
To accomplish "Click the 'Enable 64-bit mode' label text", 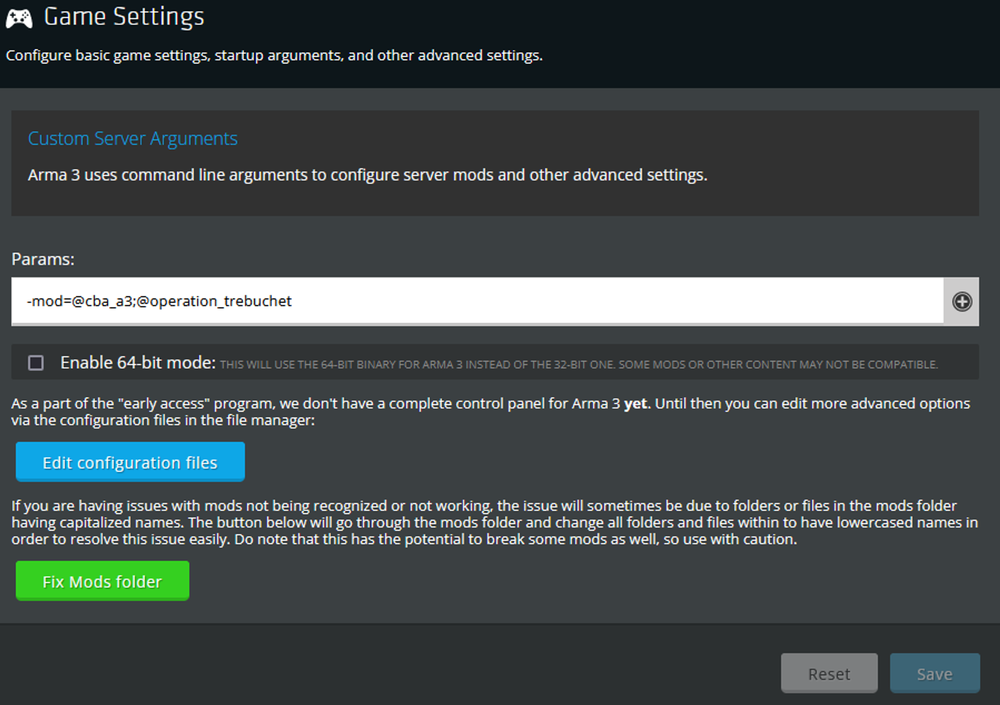I will tap(138, 363).
